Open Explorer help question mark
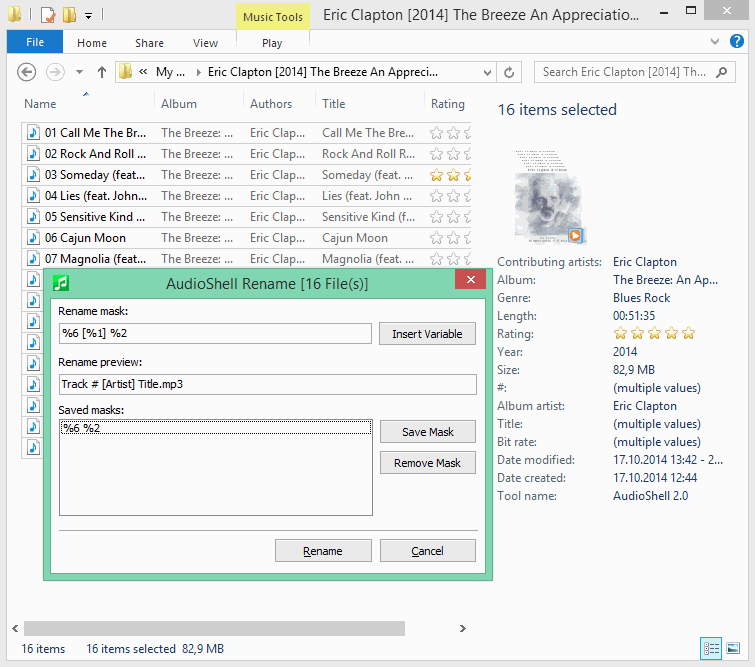The height and width of the screenshot is (667, 755). (737, 41)
